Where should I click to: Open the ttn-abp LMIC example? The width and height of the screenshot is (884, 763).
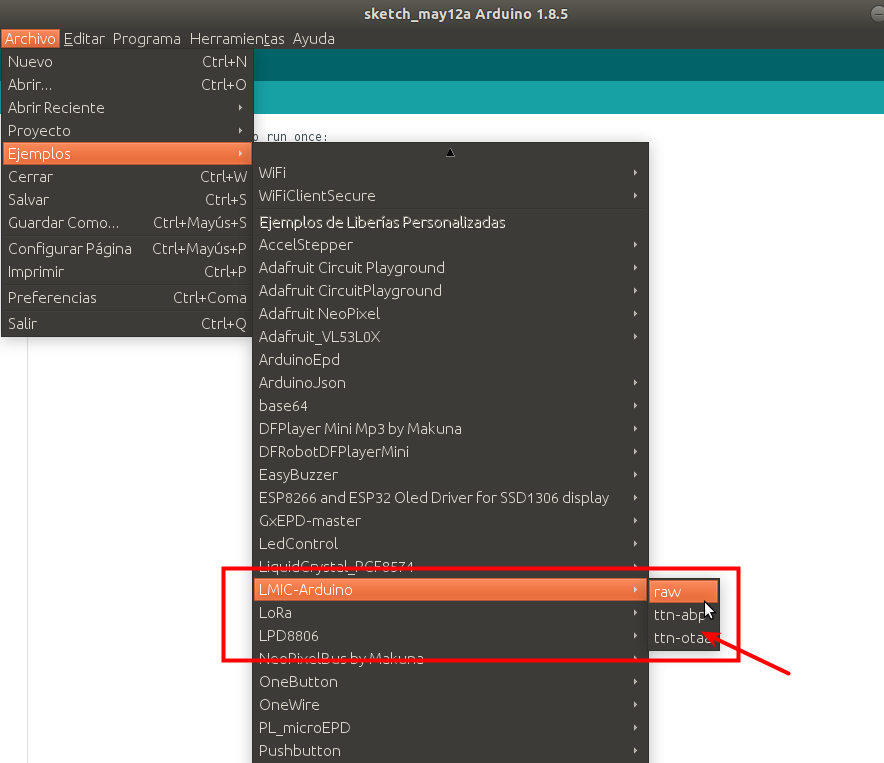pos(683,615)
